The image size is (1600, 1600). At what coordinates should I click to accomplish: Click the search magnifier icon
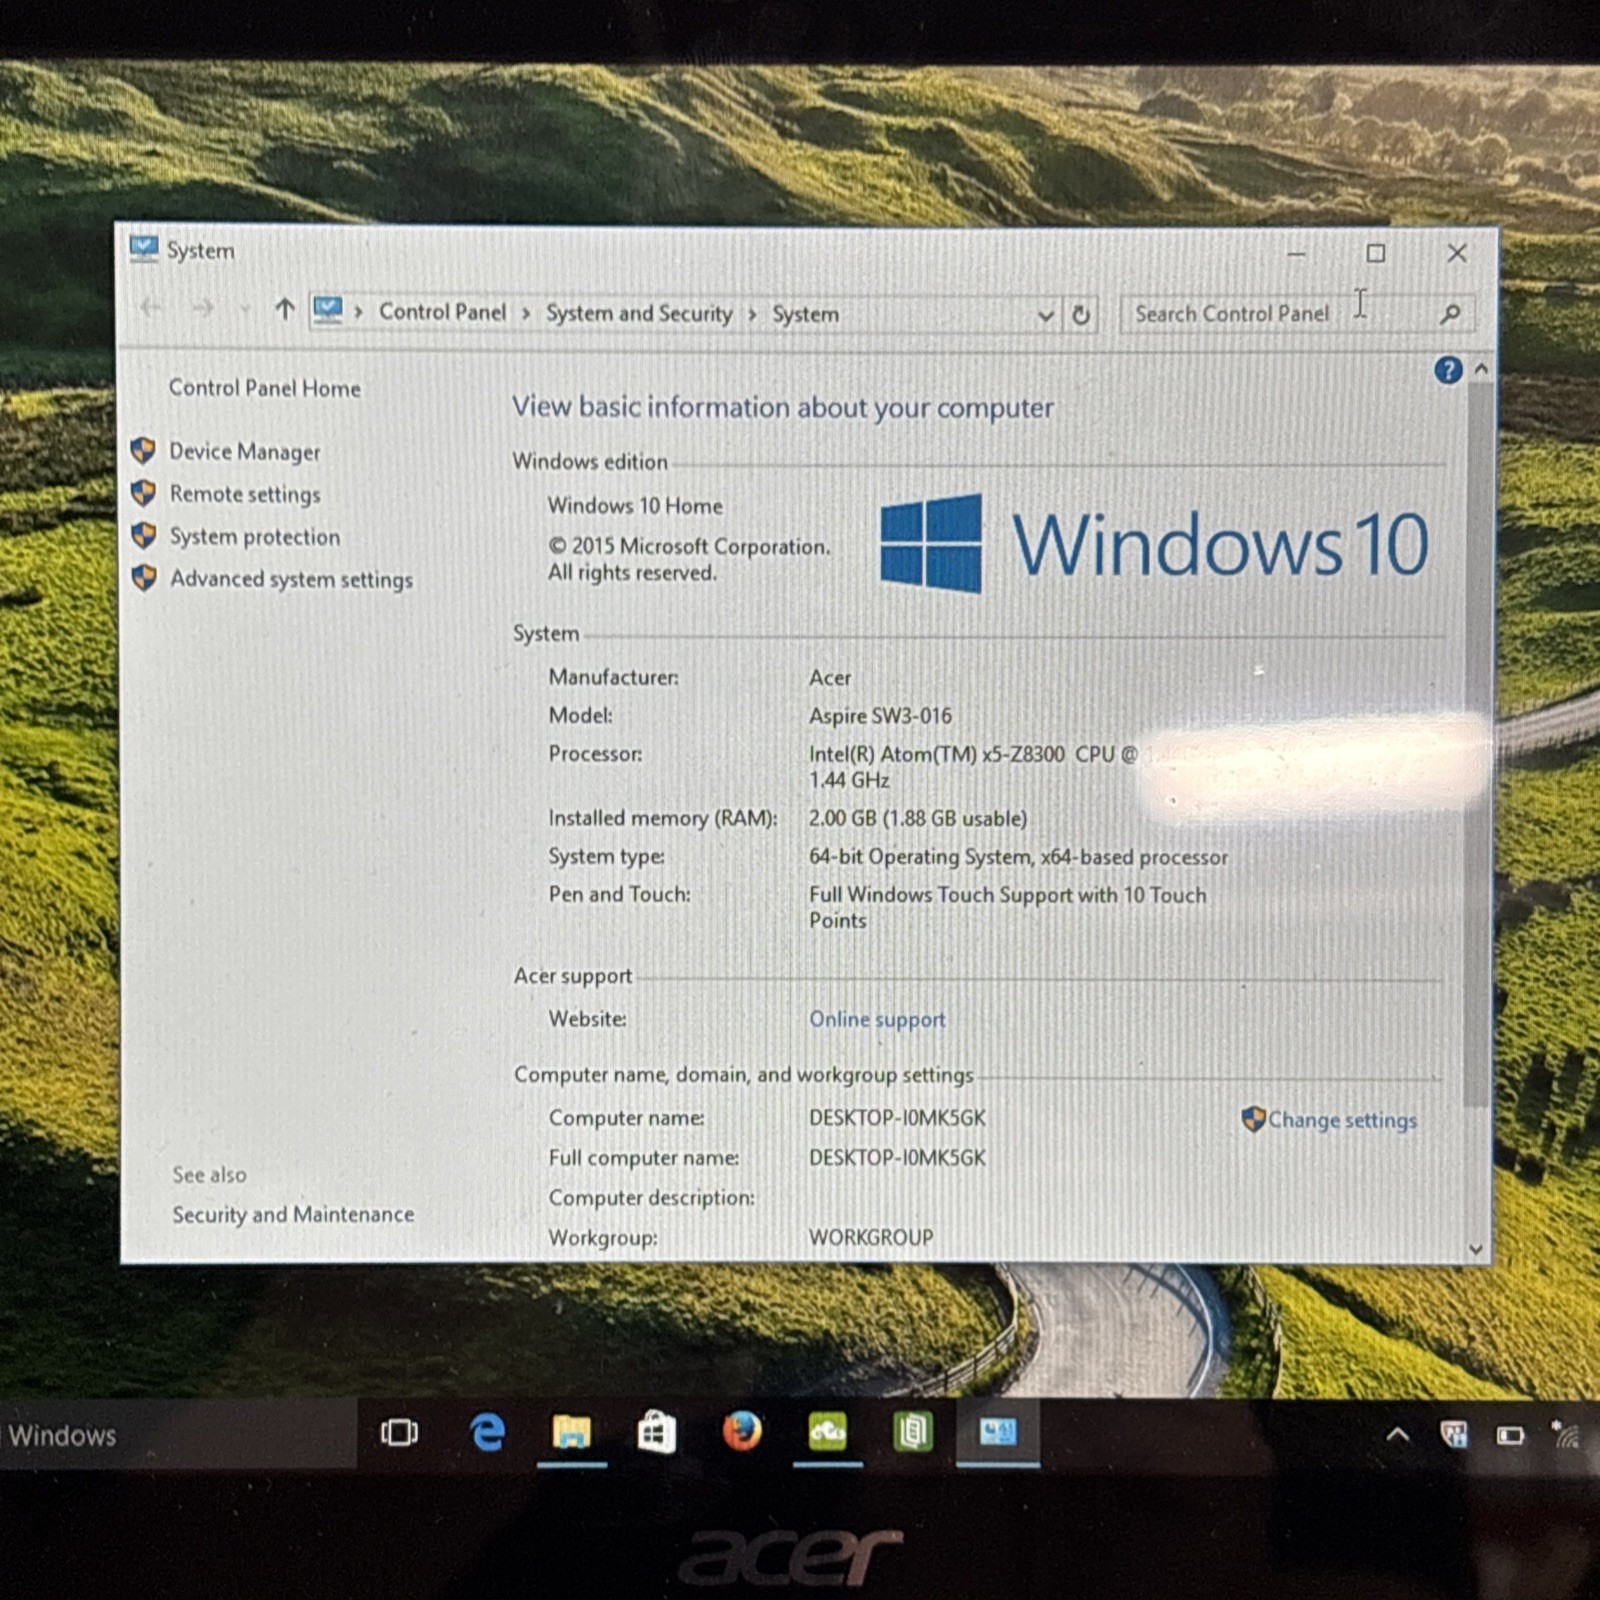(x=1450, y=315)
